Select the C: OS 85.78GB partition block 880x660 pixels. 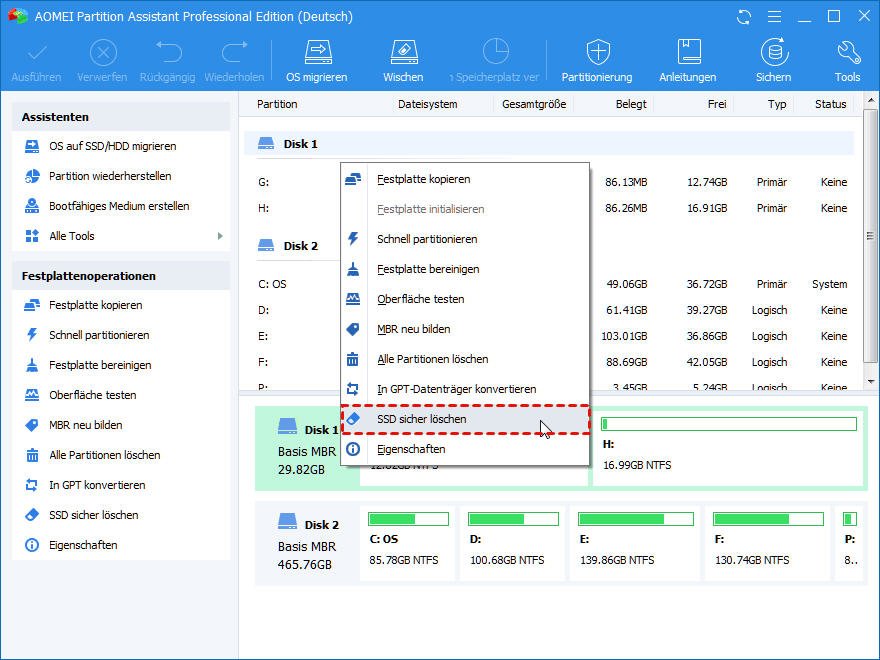click(408, 543)
